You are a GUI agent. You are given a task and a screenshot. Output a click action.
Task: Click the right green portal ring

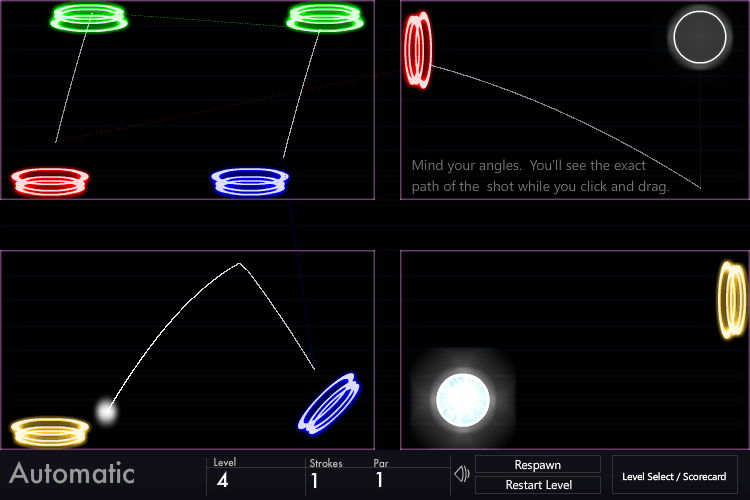(x=325, y=18)
